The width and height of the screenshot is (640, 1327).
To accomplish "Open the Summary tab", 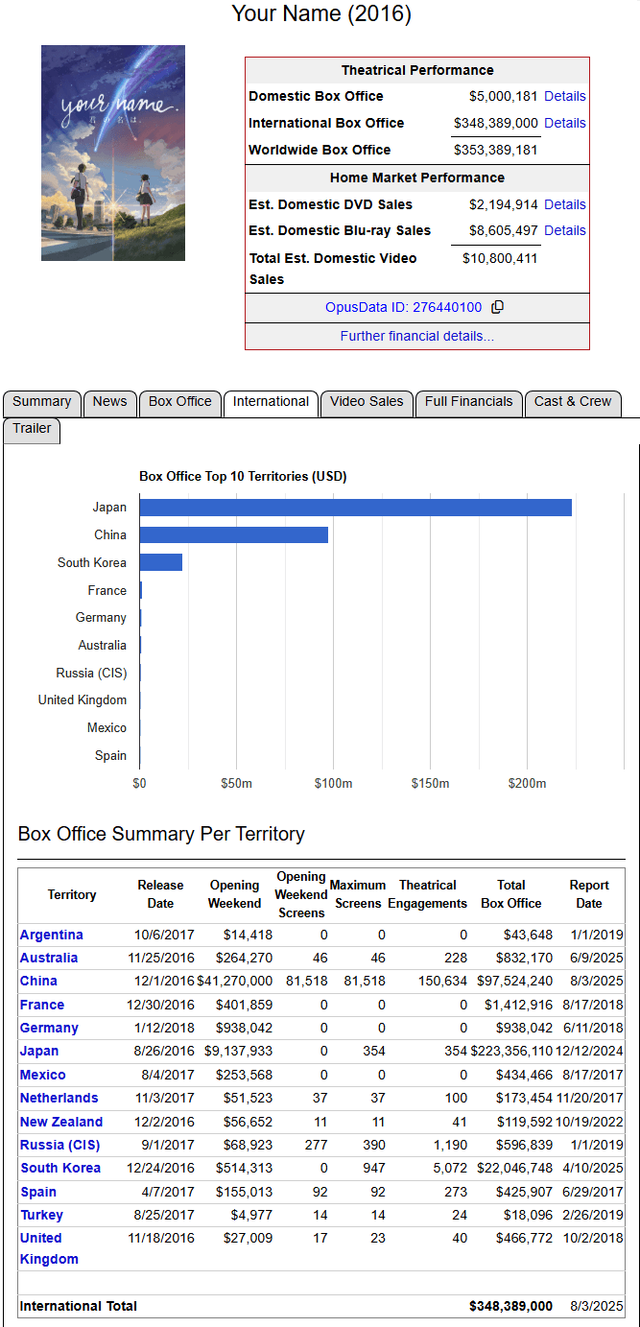I will click(x=42, y=402).
